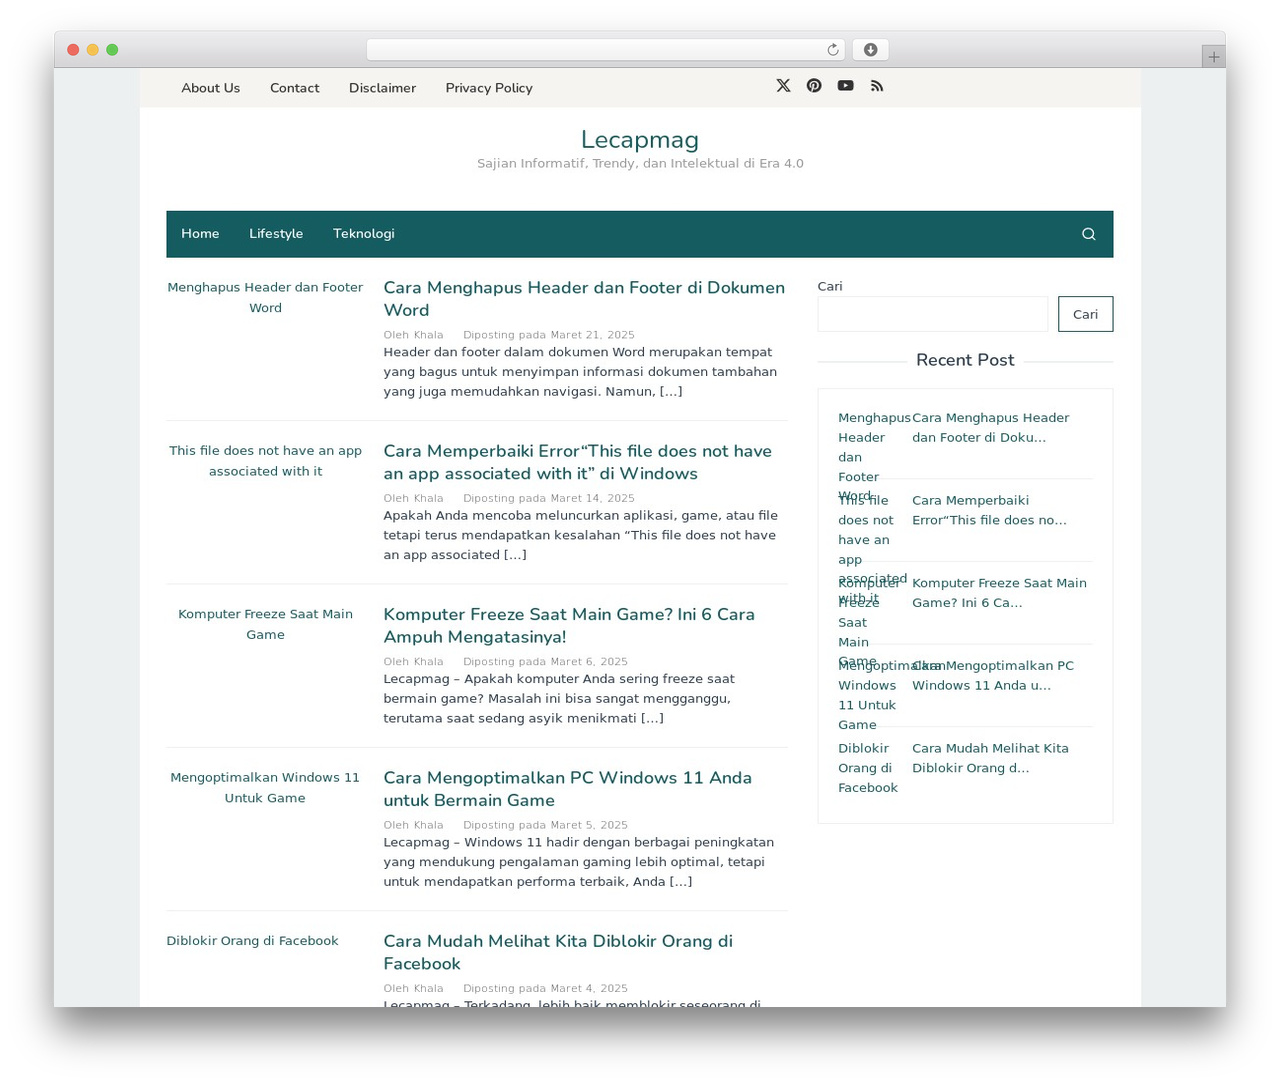This screenshot has width=1280, height=1084.
Task: Open the Pinterest social icon
Action: pyautogui.click(x=814, y=86)
